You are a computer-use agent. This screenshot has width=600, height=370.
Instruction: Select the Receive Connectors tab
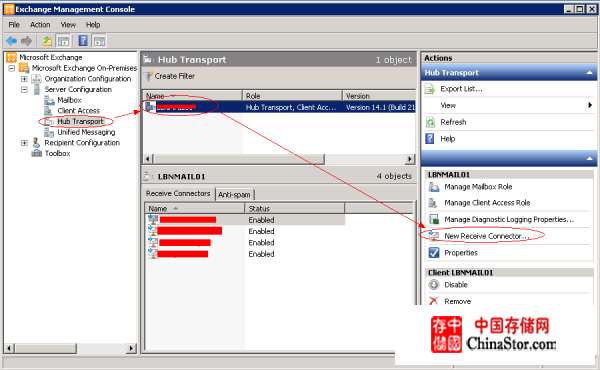pyautogui.click(x=178, y=194)
